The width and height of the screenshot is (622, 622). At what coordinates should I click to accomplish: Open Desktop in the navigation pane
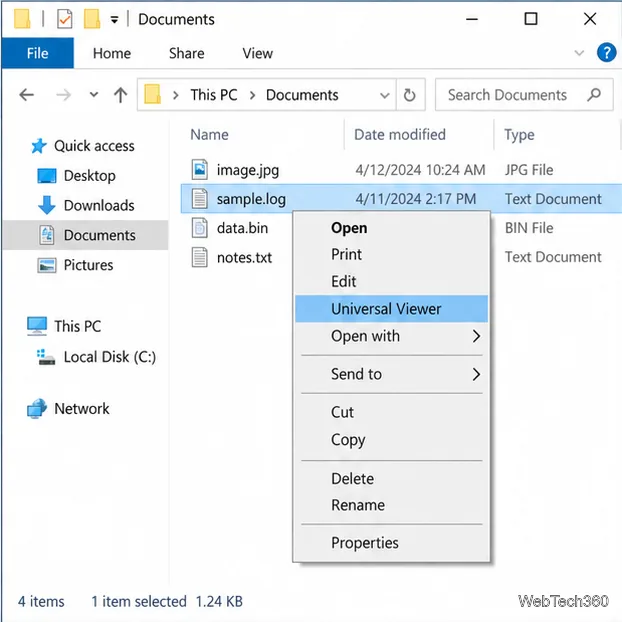tap(90, 176)
